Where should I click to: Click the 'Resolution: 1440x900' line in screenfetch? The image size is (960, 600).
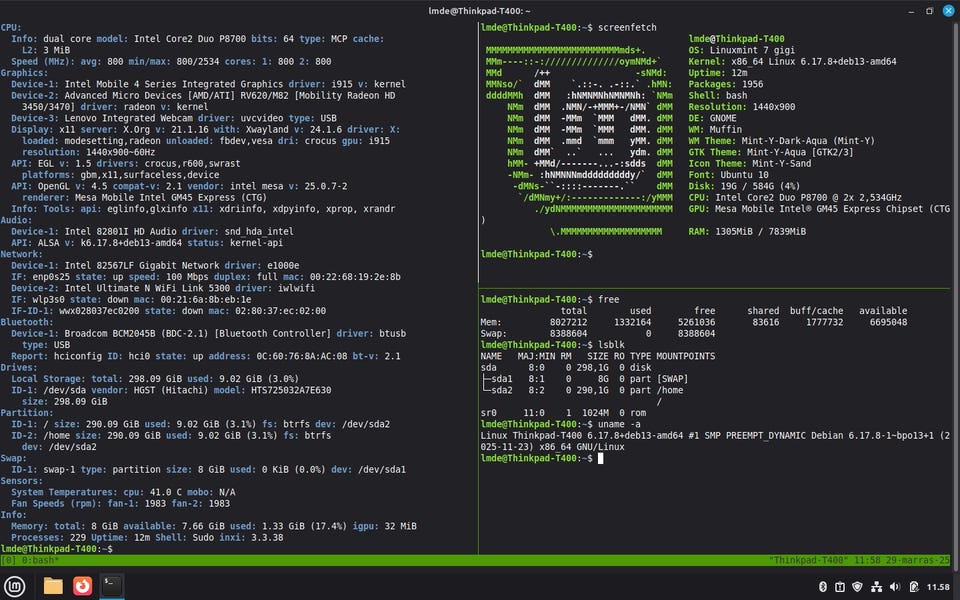pyautogui.click(x=741, y=107)
